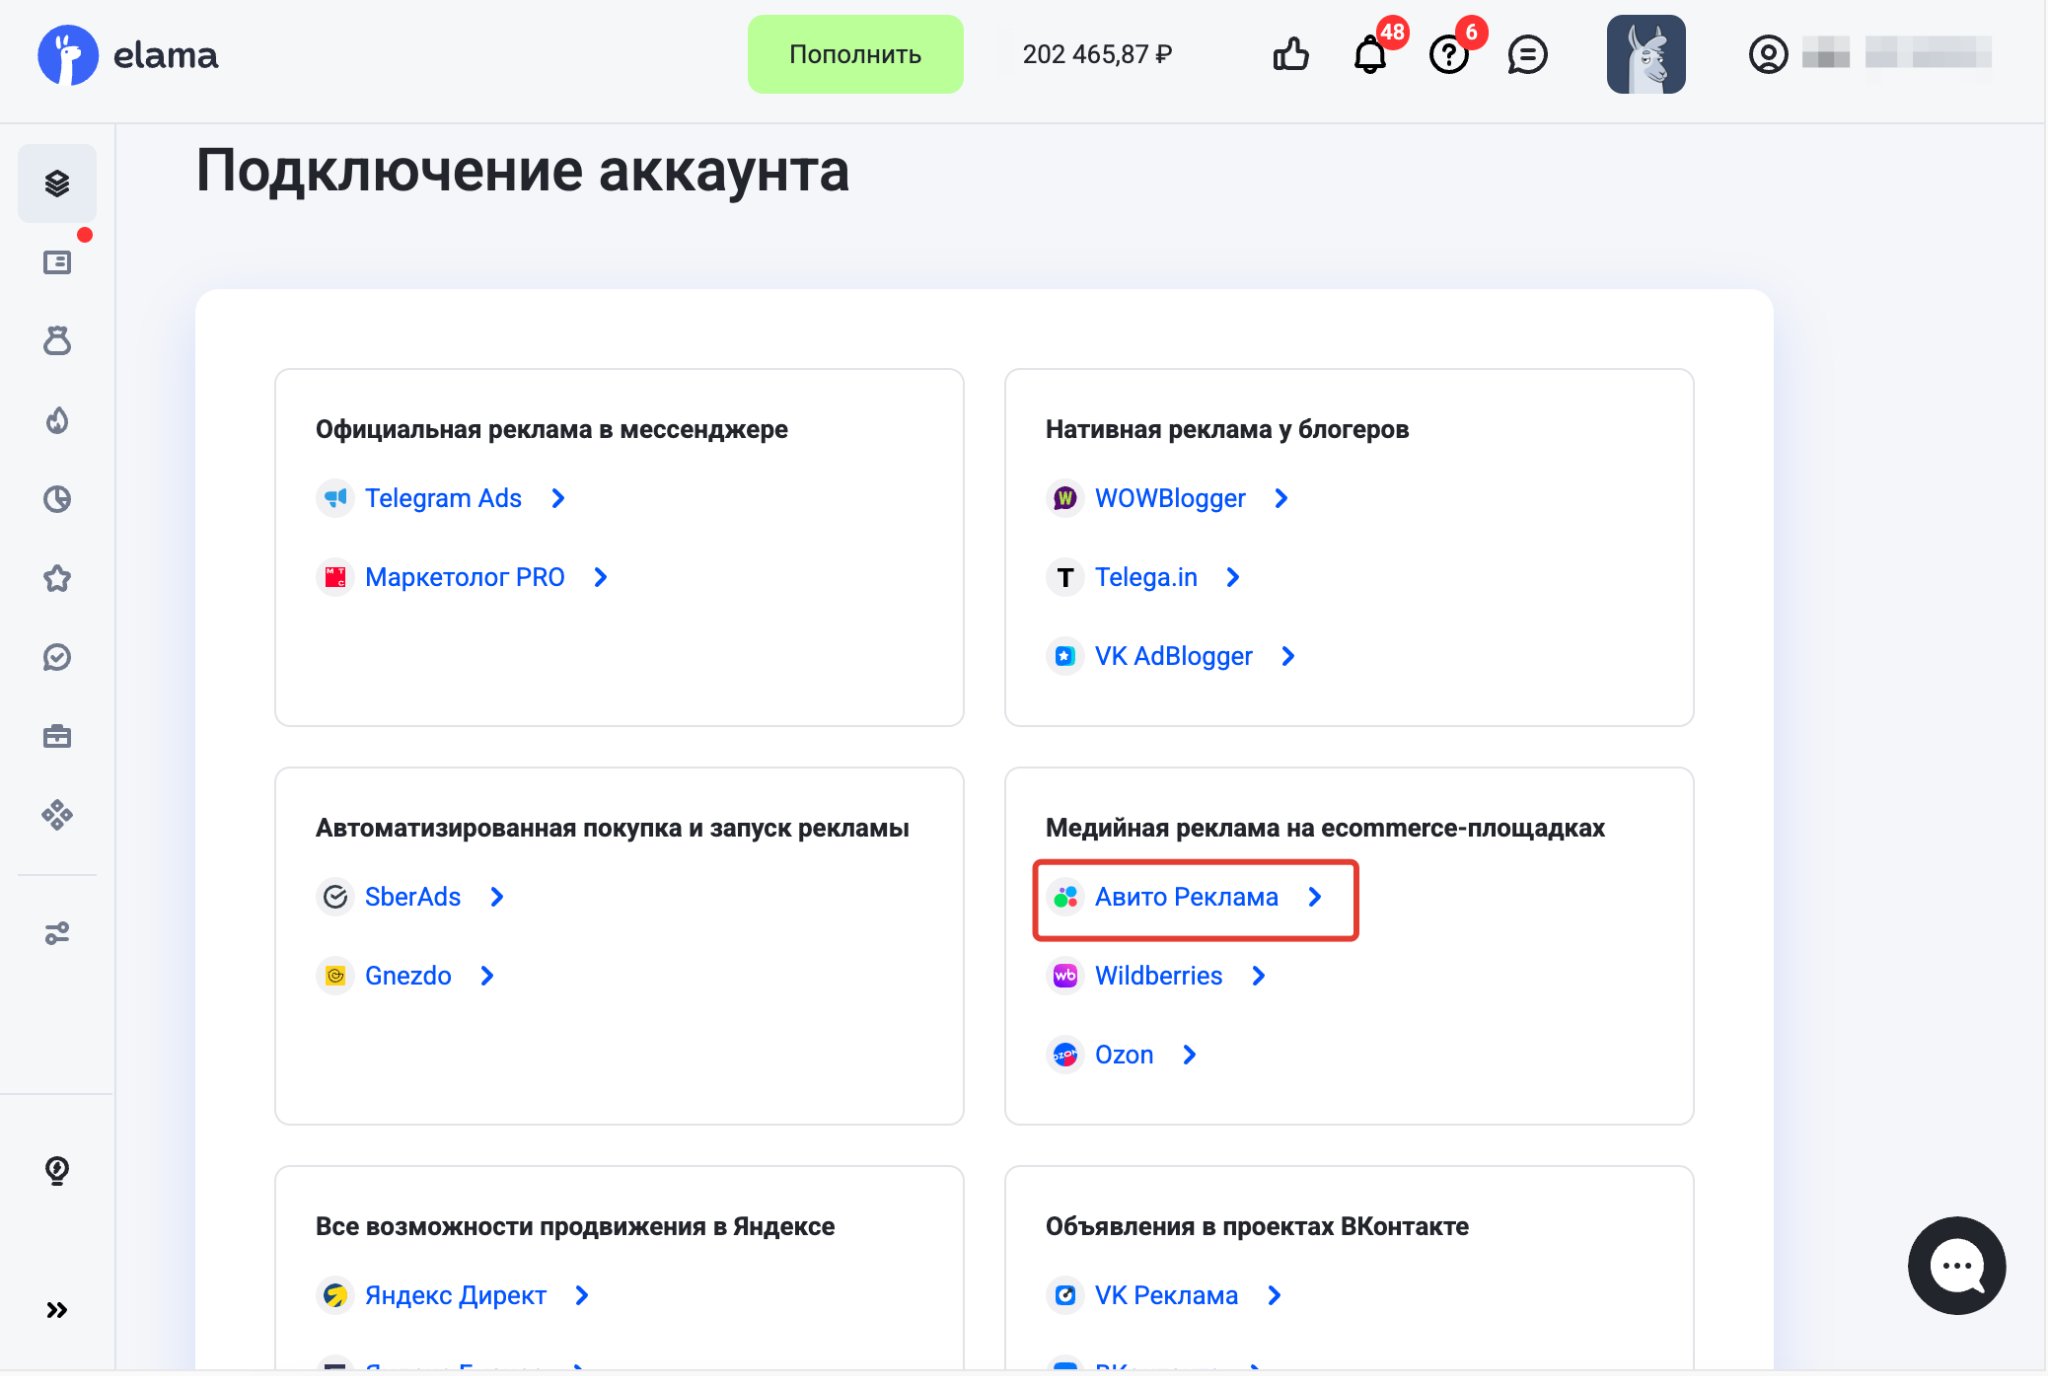Viewport: 2048px width, 1376px height.
Task: Open the VK AdBlogger link
Action: (1174, 655)
